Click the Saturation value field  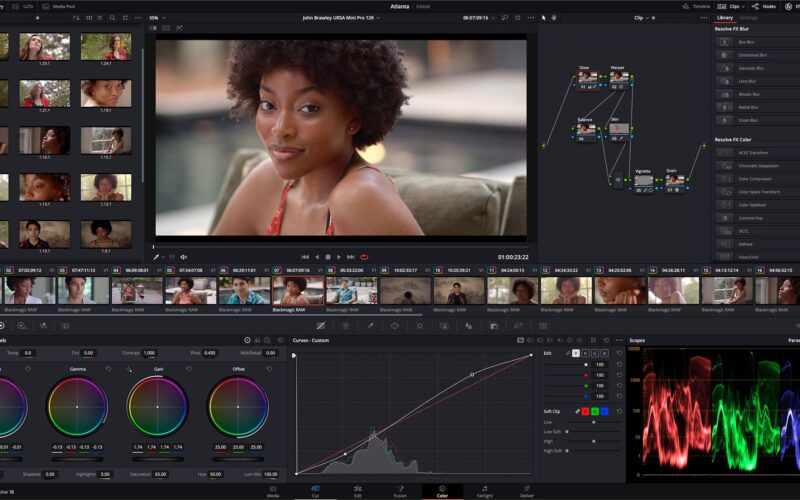click(160, 474)
